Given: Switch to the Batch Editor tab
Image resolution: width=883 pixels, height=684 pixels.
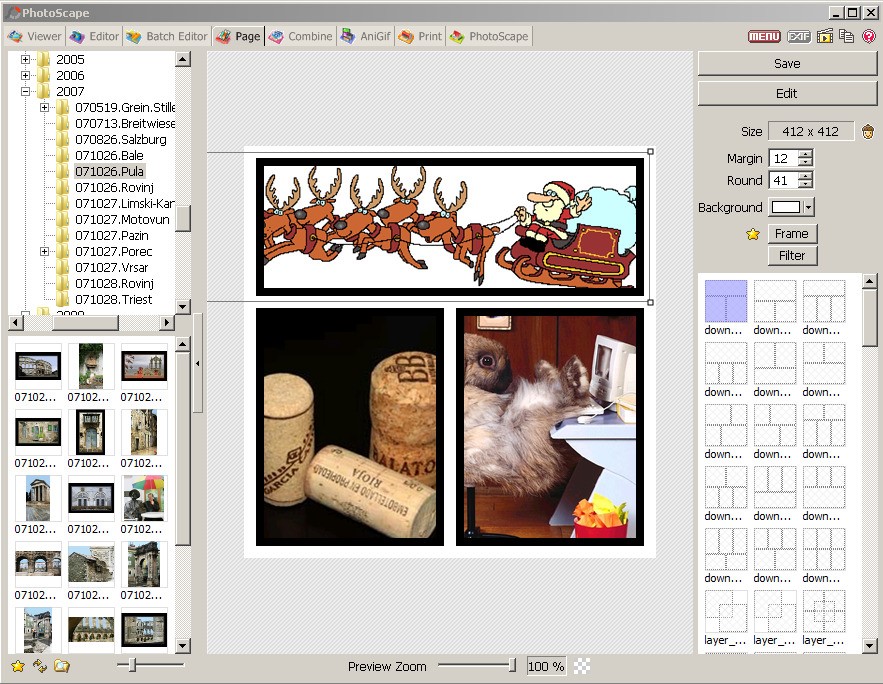Looking at the screenshot, I should [167, 37].
